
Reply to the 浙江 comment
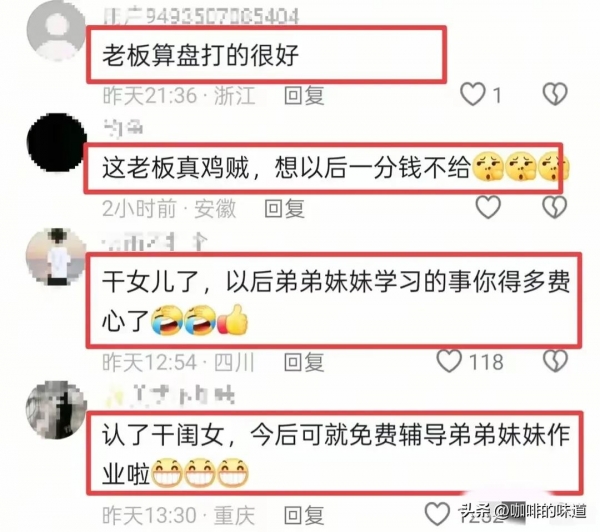tap(304, 95)
